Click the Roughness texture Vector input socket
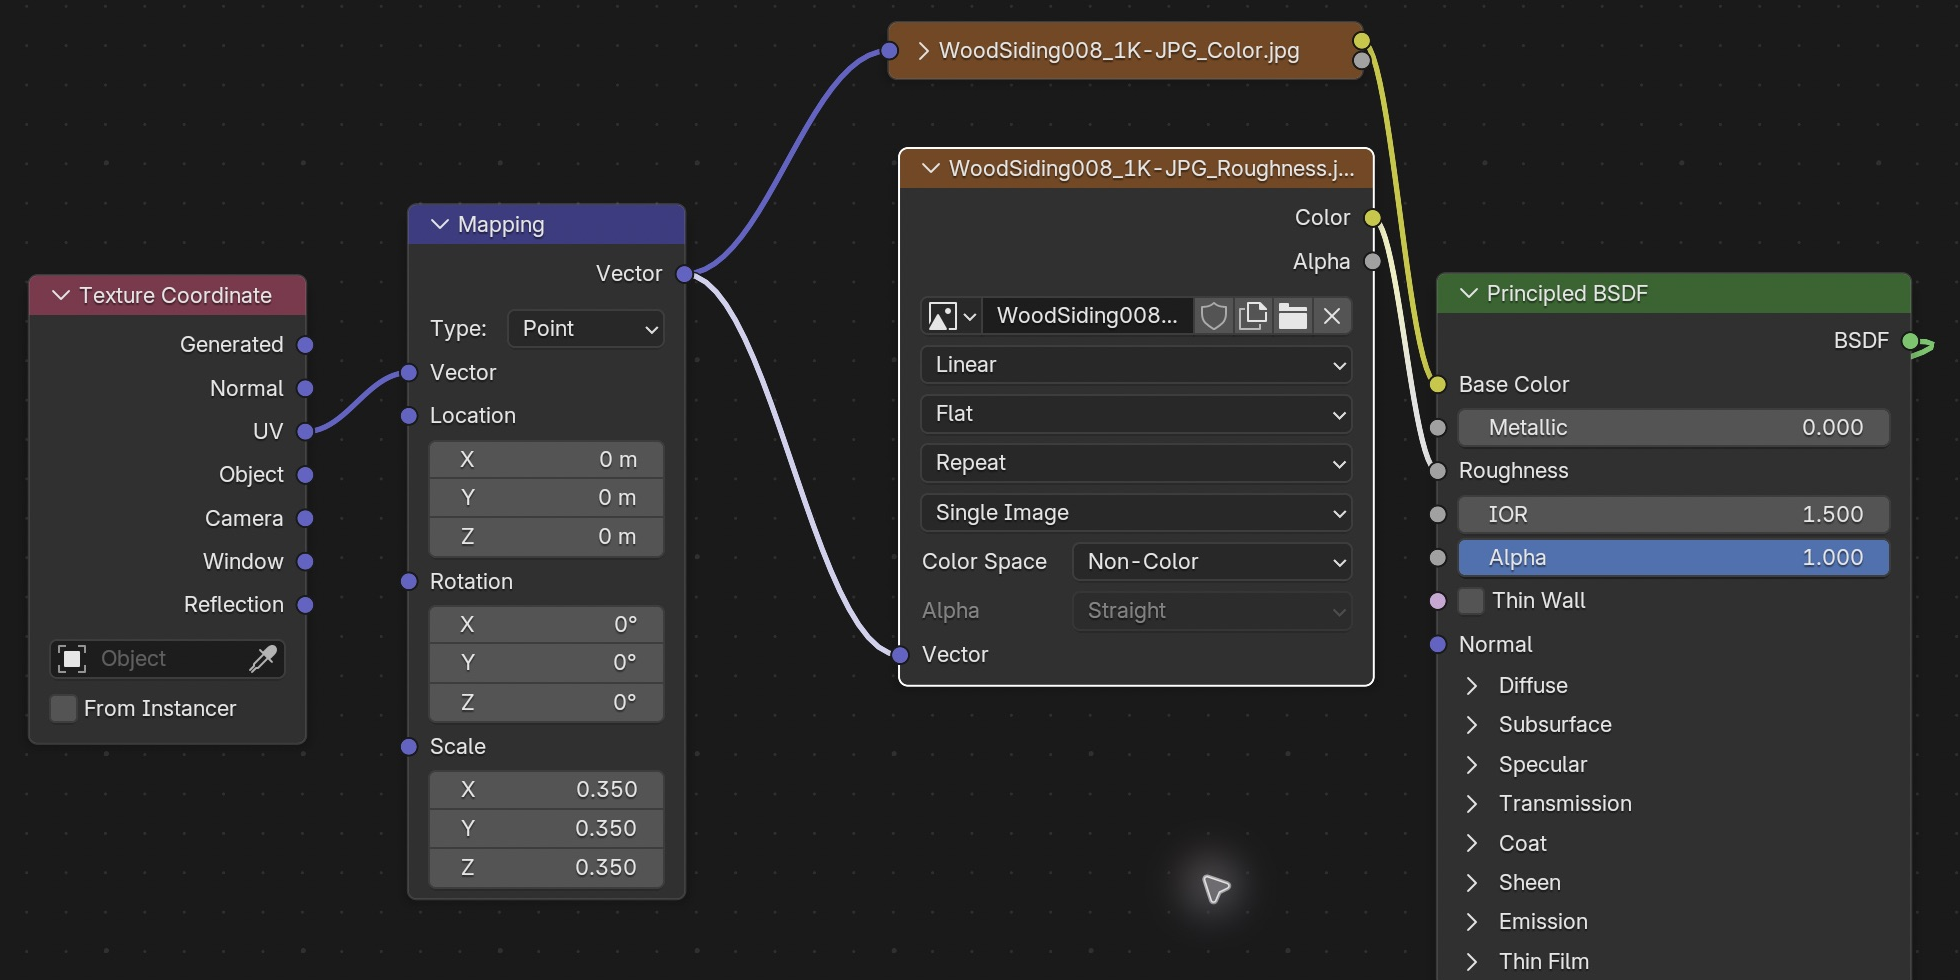Viewport: 1960px width, 980px height. pos(900,655)
